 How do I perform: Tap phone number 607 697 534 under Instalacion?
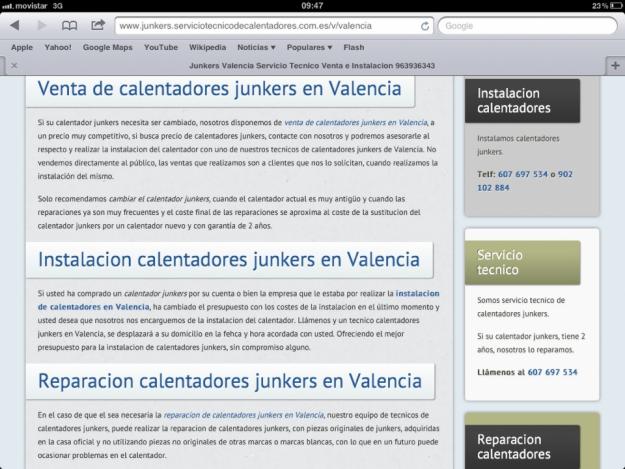[x=523, y=174]
